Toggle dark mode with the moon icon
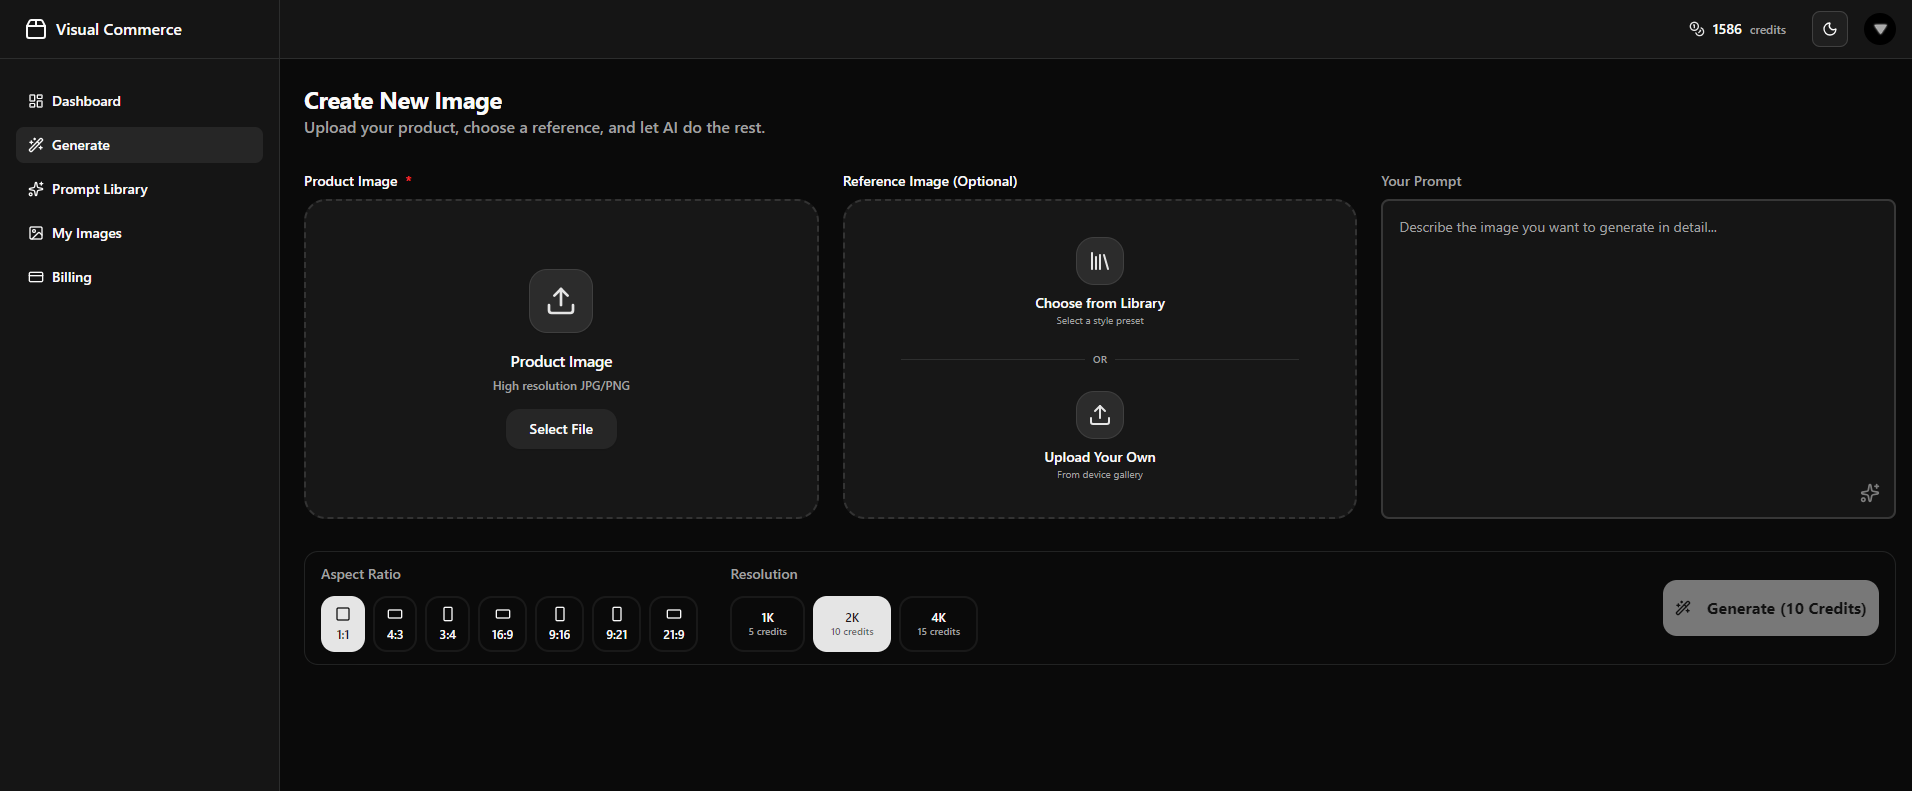The height and width of the screenshot is (791, 1912). [x=1829, y=29]
